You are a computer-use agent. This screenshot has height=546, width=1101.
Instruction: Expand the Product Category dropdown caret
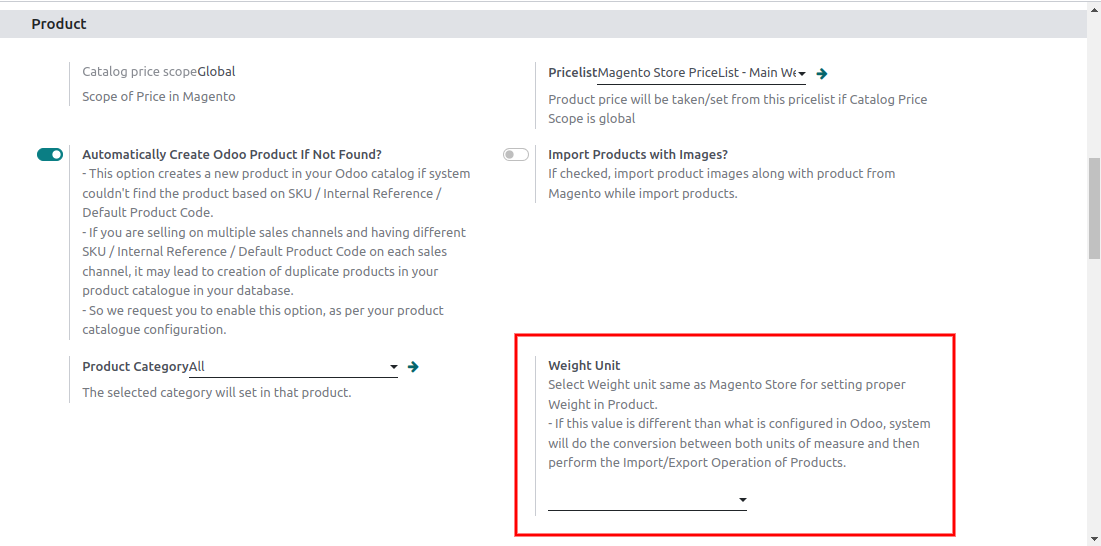(x=393, y=368)
